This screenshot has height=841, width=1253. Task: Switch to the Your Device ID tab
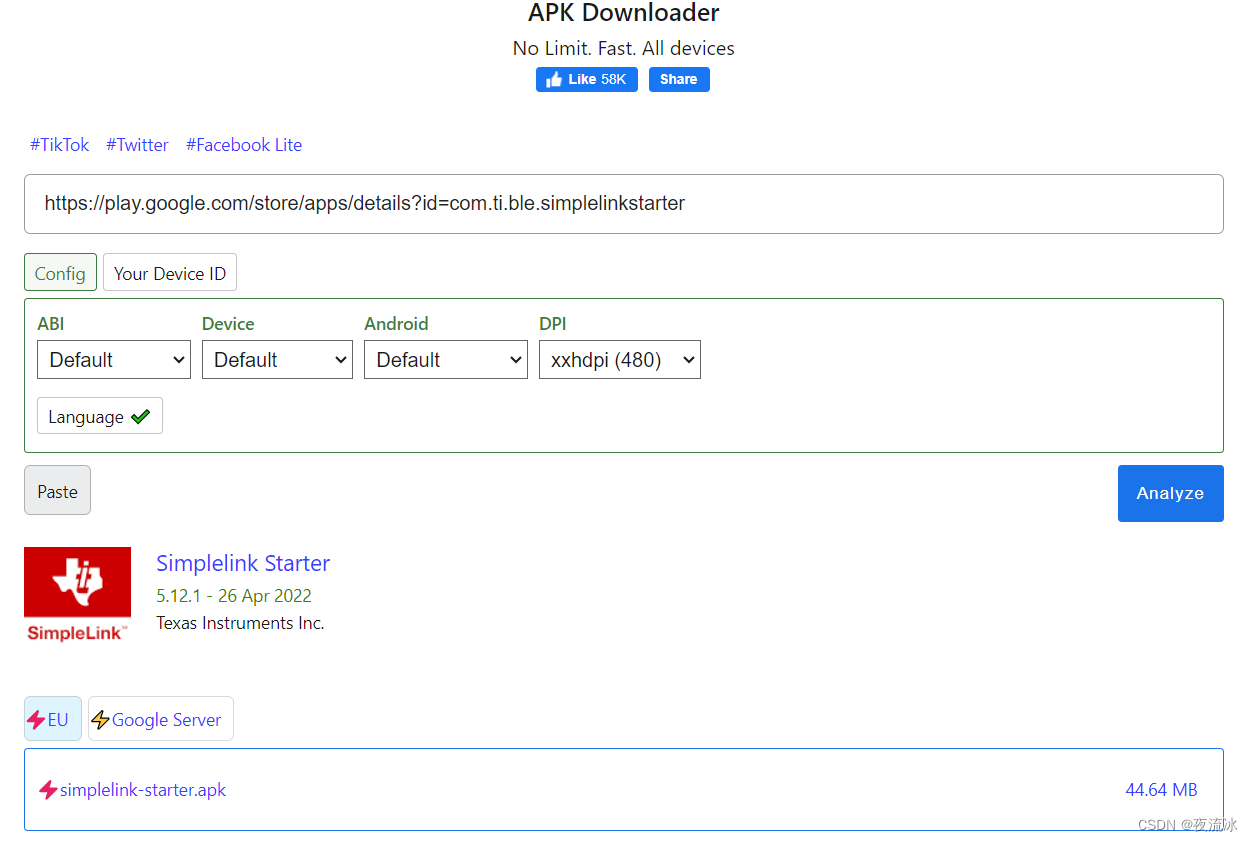(170, 273)
